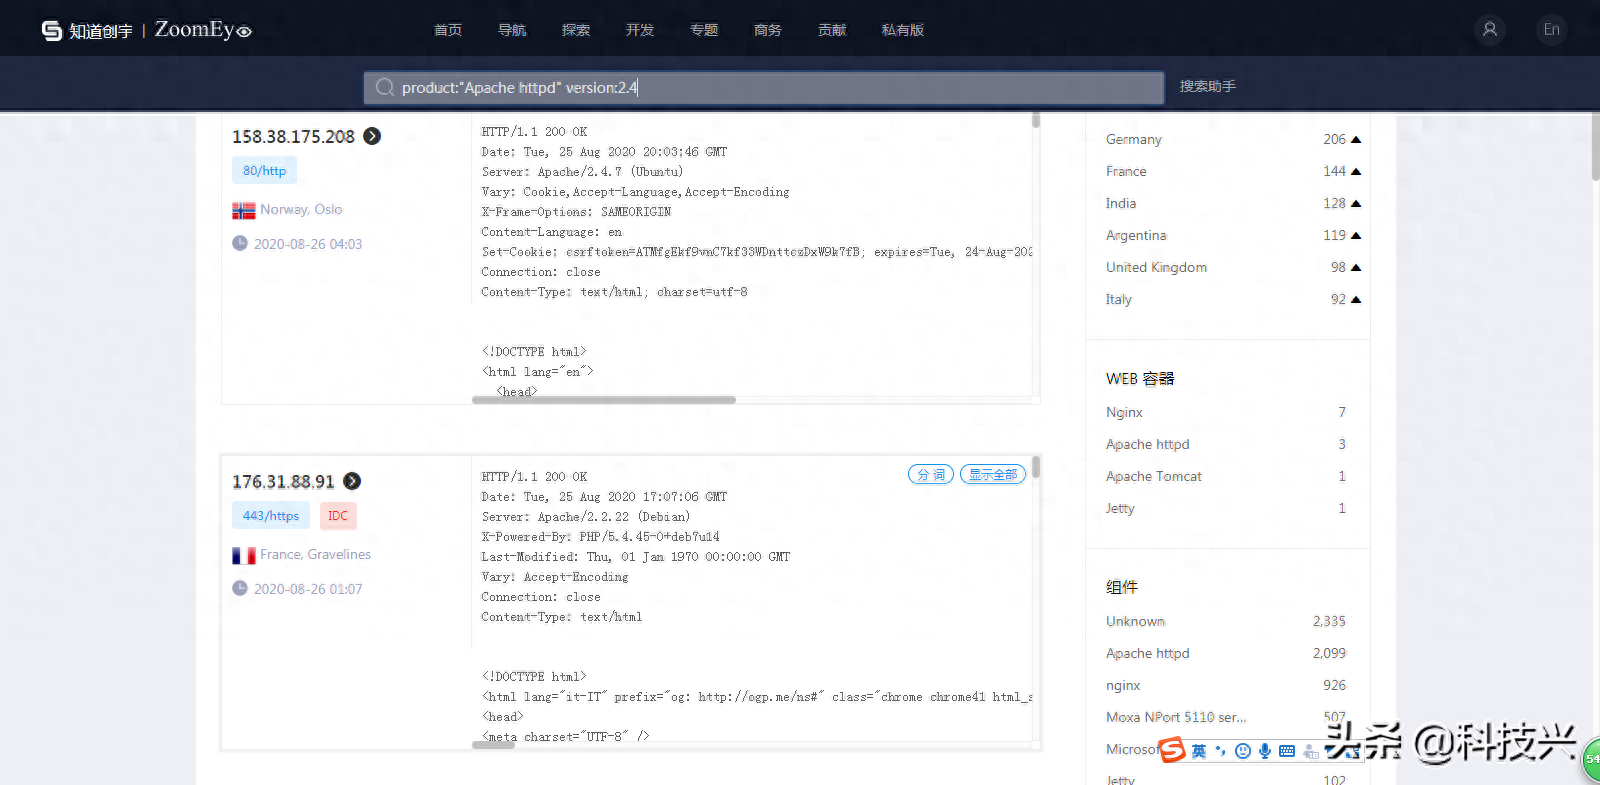Click Sogou microphone voice input icon
The image size is (1600, 785).
(1265, 751)
